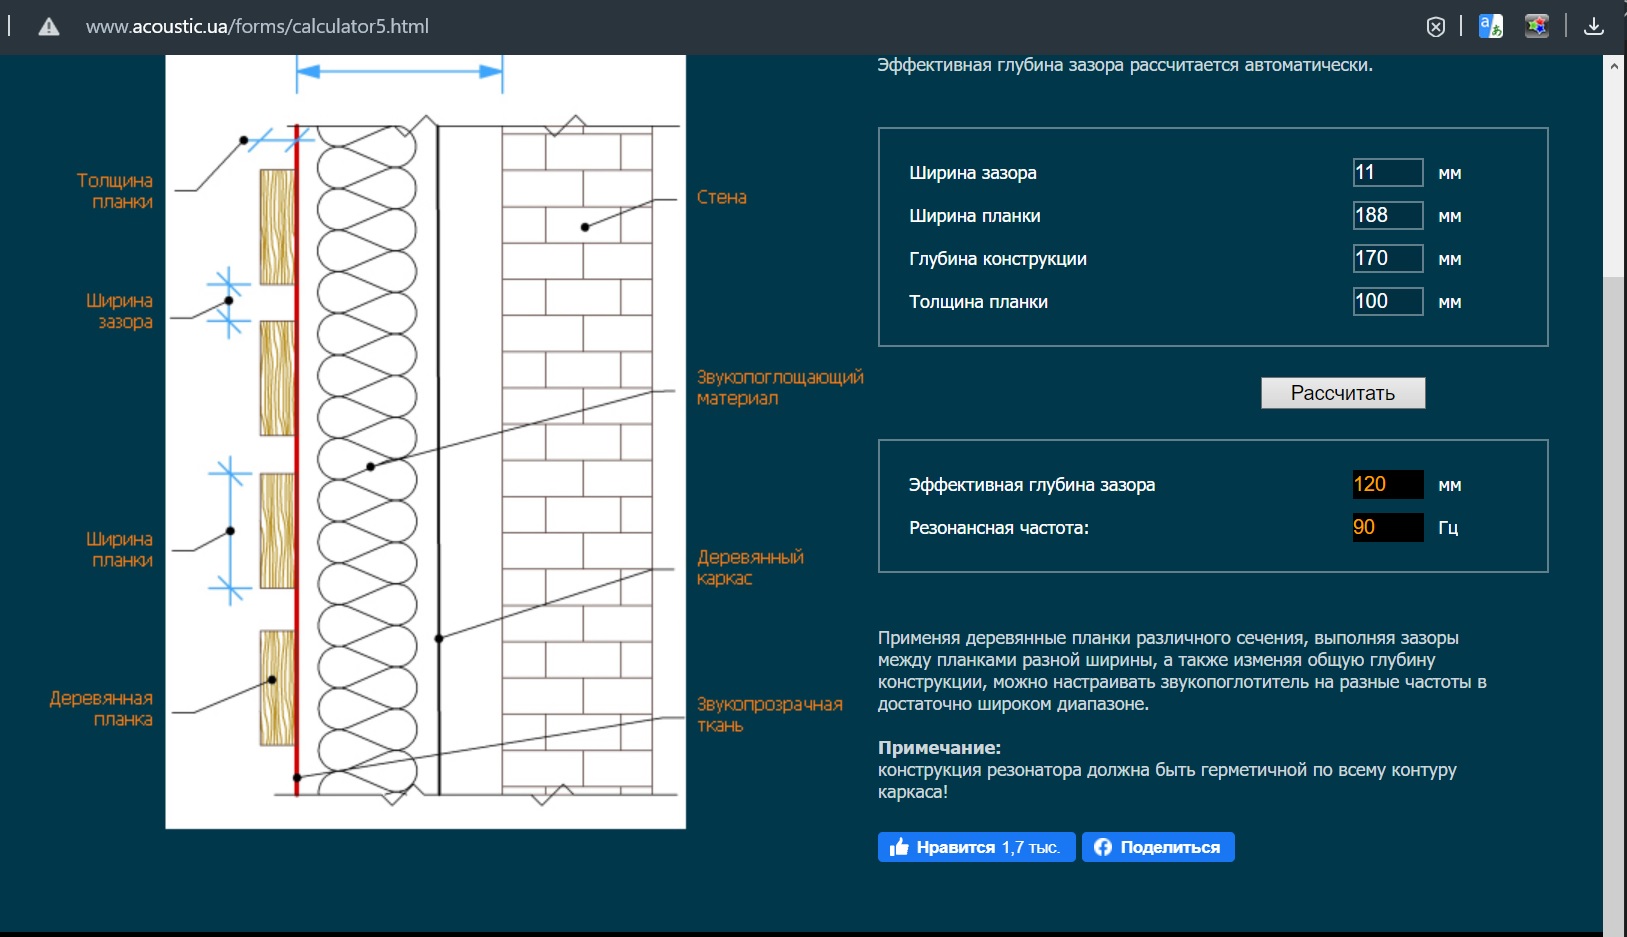Click the Facebook logo on share button
The width and height of the screenshot is (1627, 937).
[x=1102, y=847]
